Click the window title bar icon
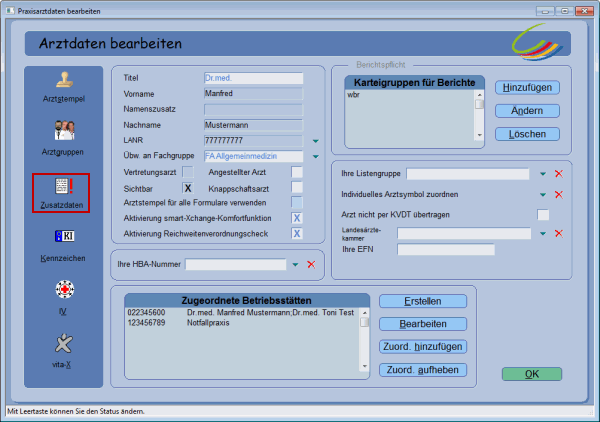This screenshot has width=600, height=422. [10, 11]
